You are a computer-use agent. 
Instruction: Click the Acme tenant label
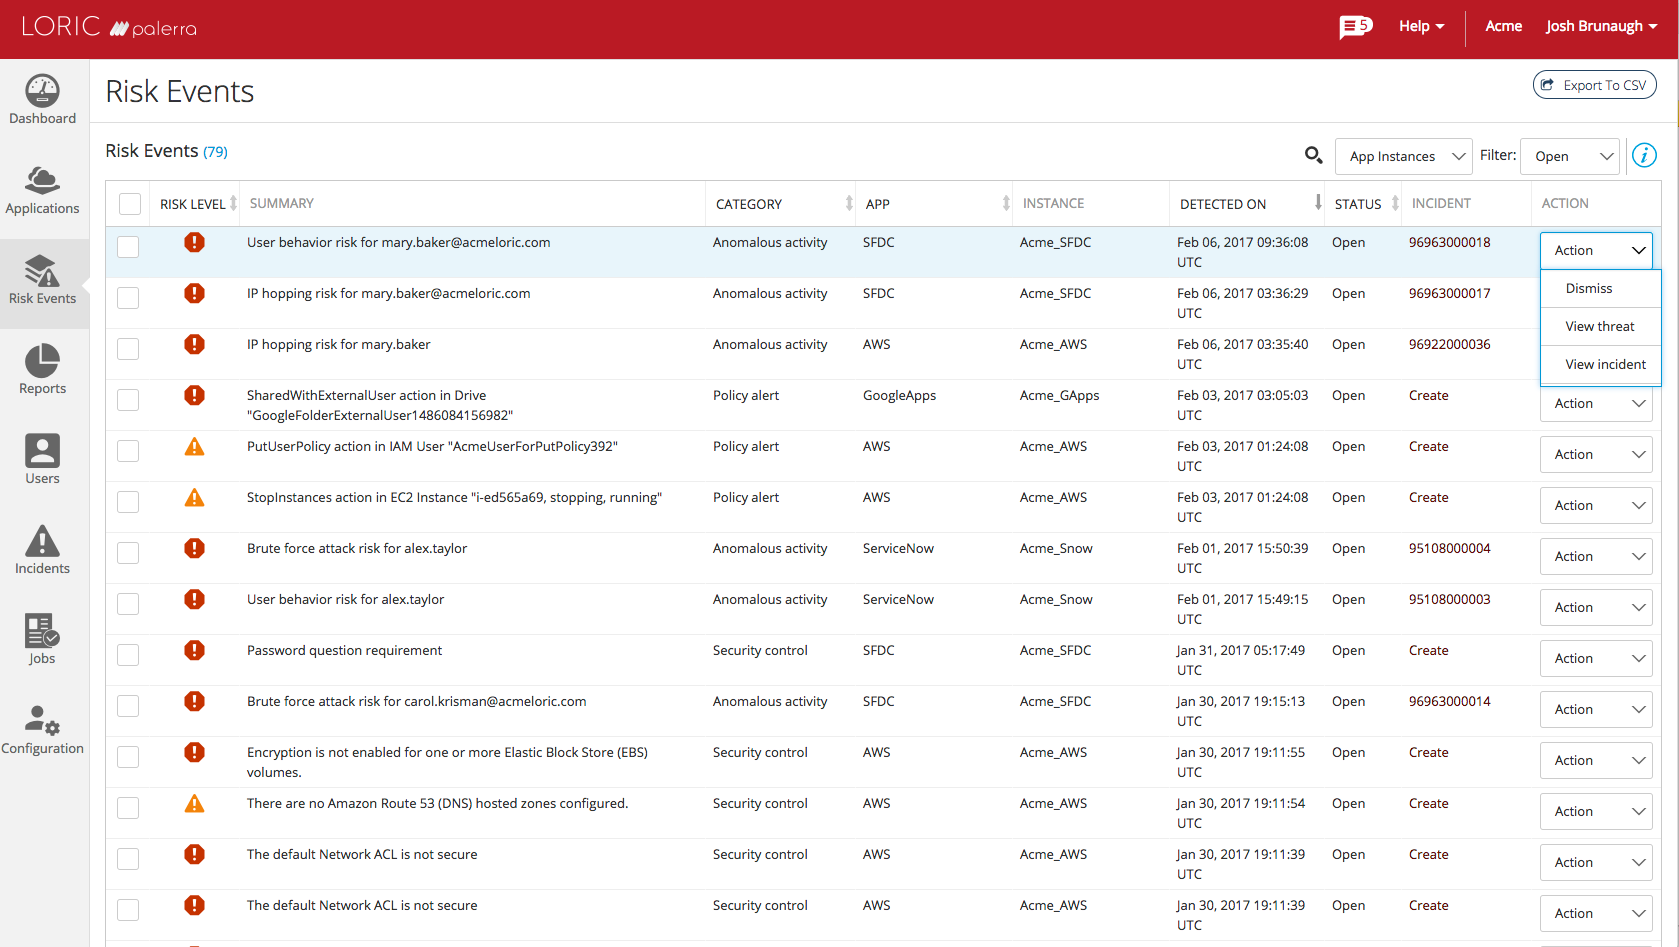(x=1503, y=26)
